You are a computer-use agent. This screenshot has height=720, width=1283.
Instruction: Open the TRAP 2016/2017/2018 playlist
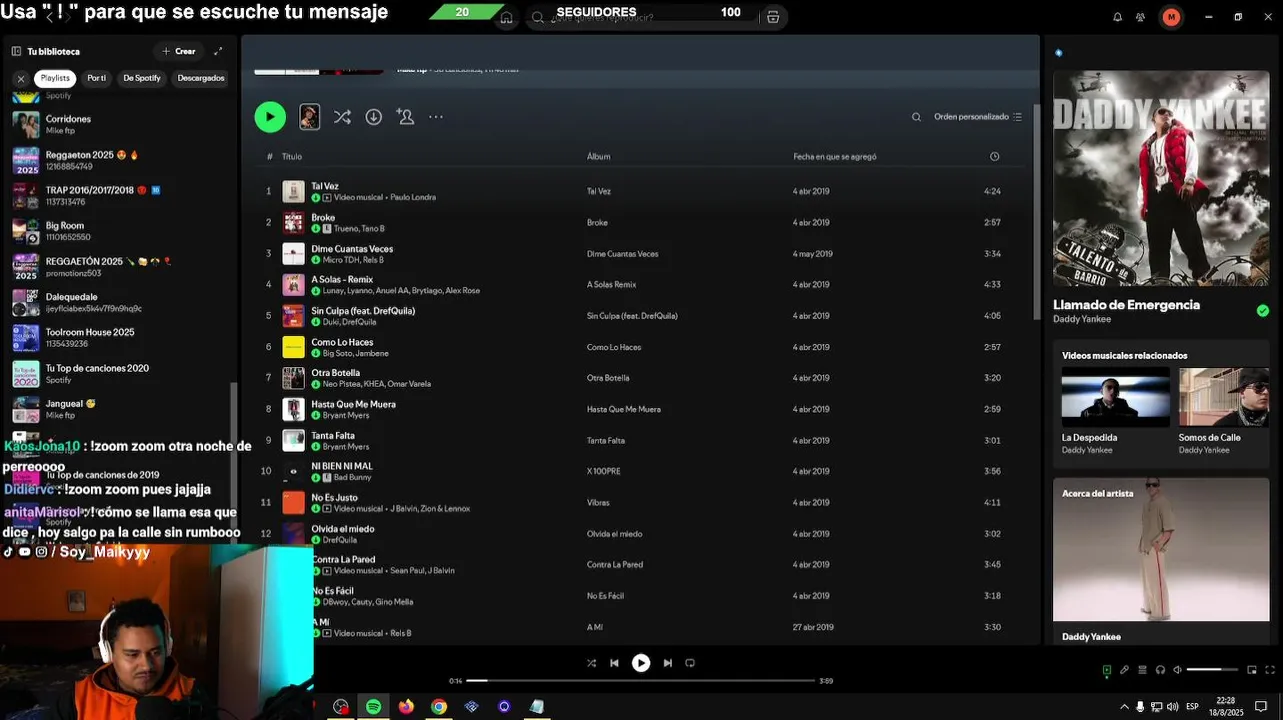pos(120,195)
